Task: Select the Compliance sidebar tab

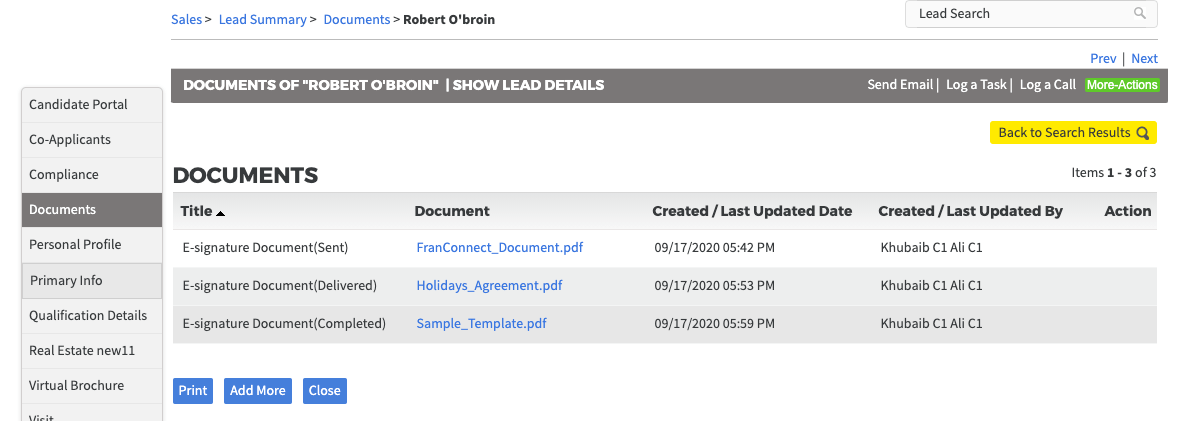Action: pyautogui.click(x=92, y=175)
